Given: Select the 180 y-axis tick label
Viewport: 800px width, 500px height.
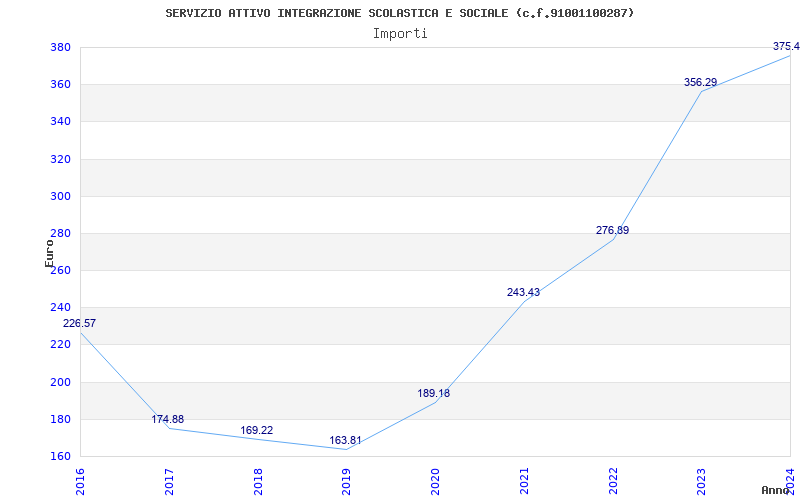Looking at the screenshot, I should click(x=60, y=419).
